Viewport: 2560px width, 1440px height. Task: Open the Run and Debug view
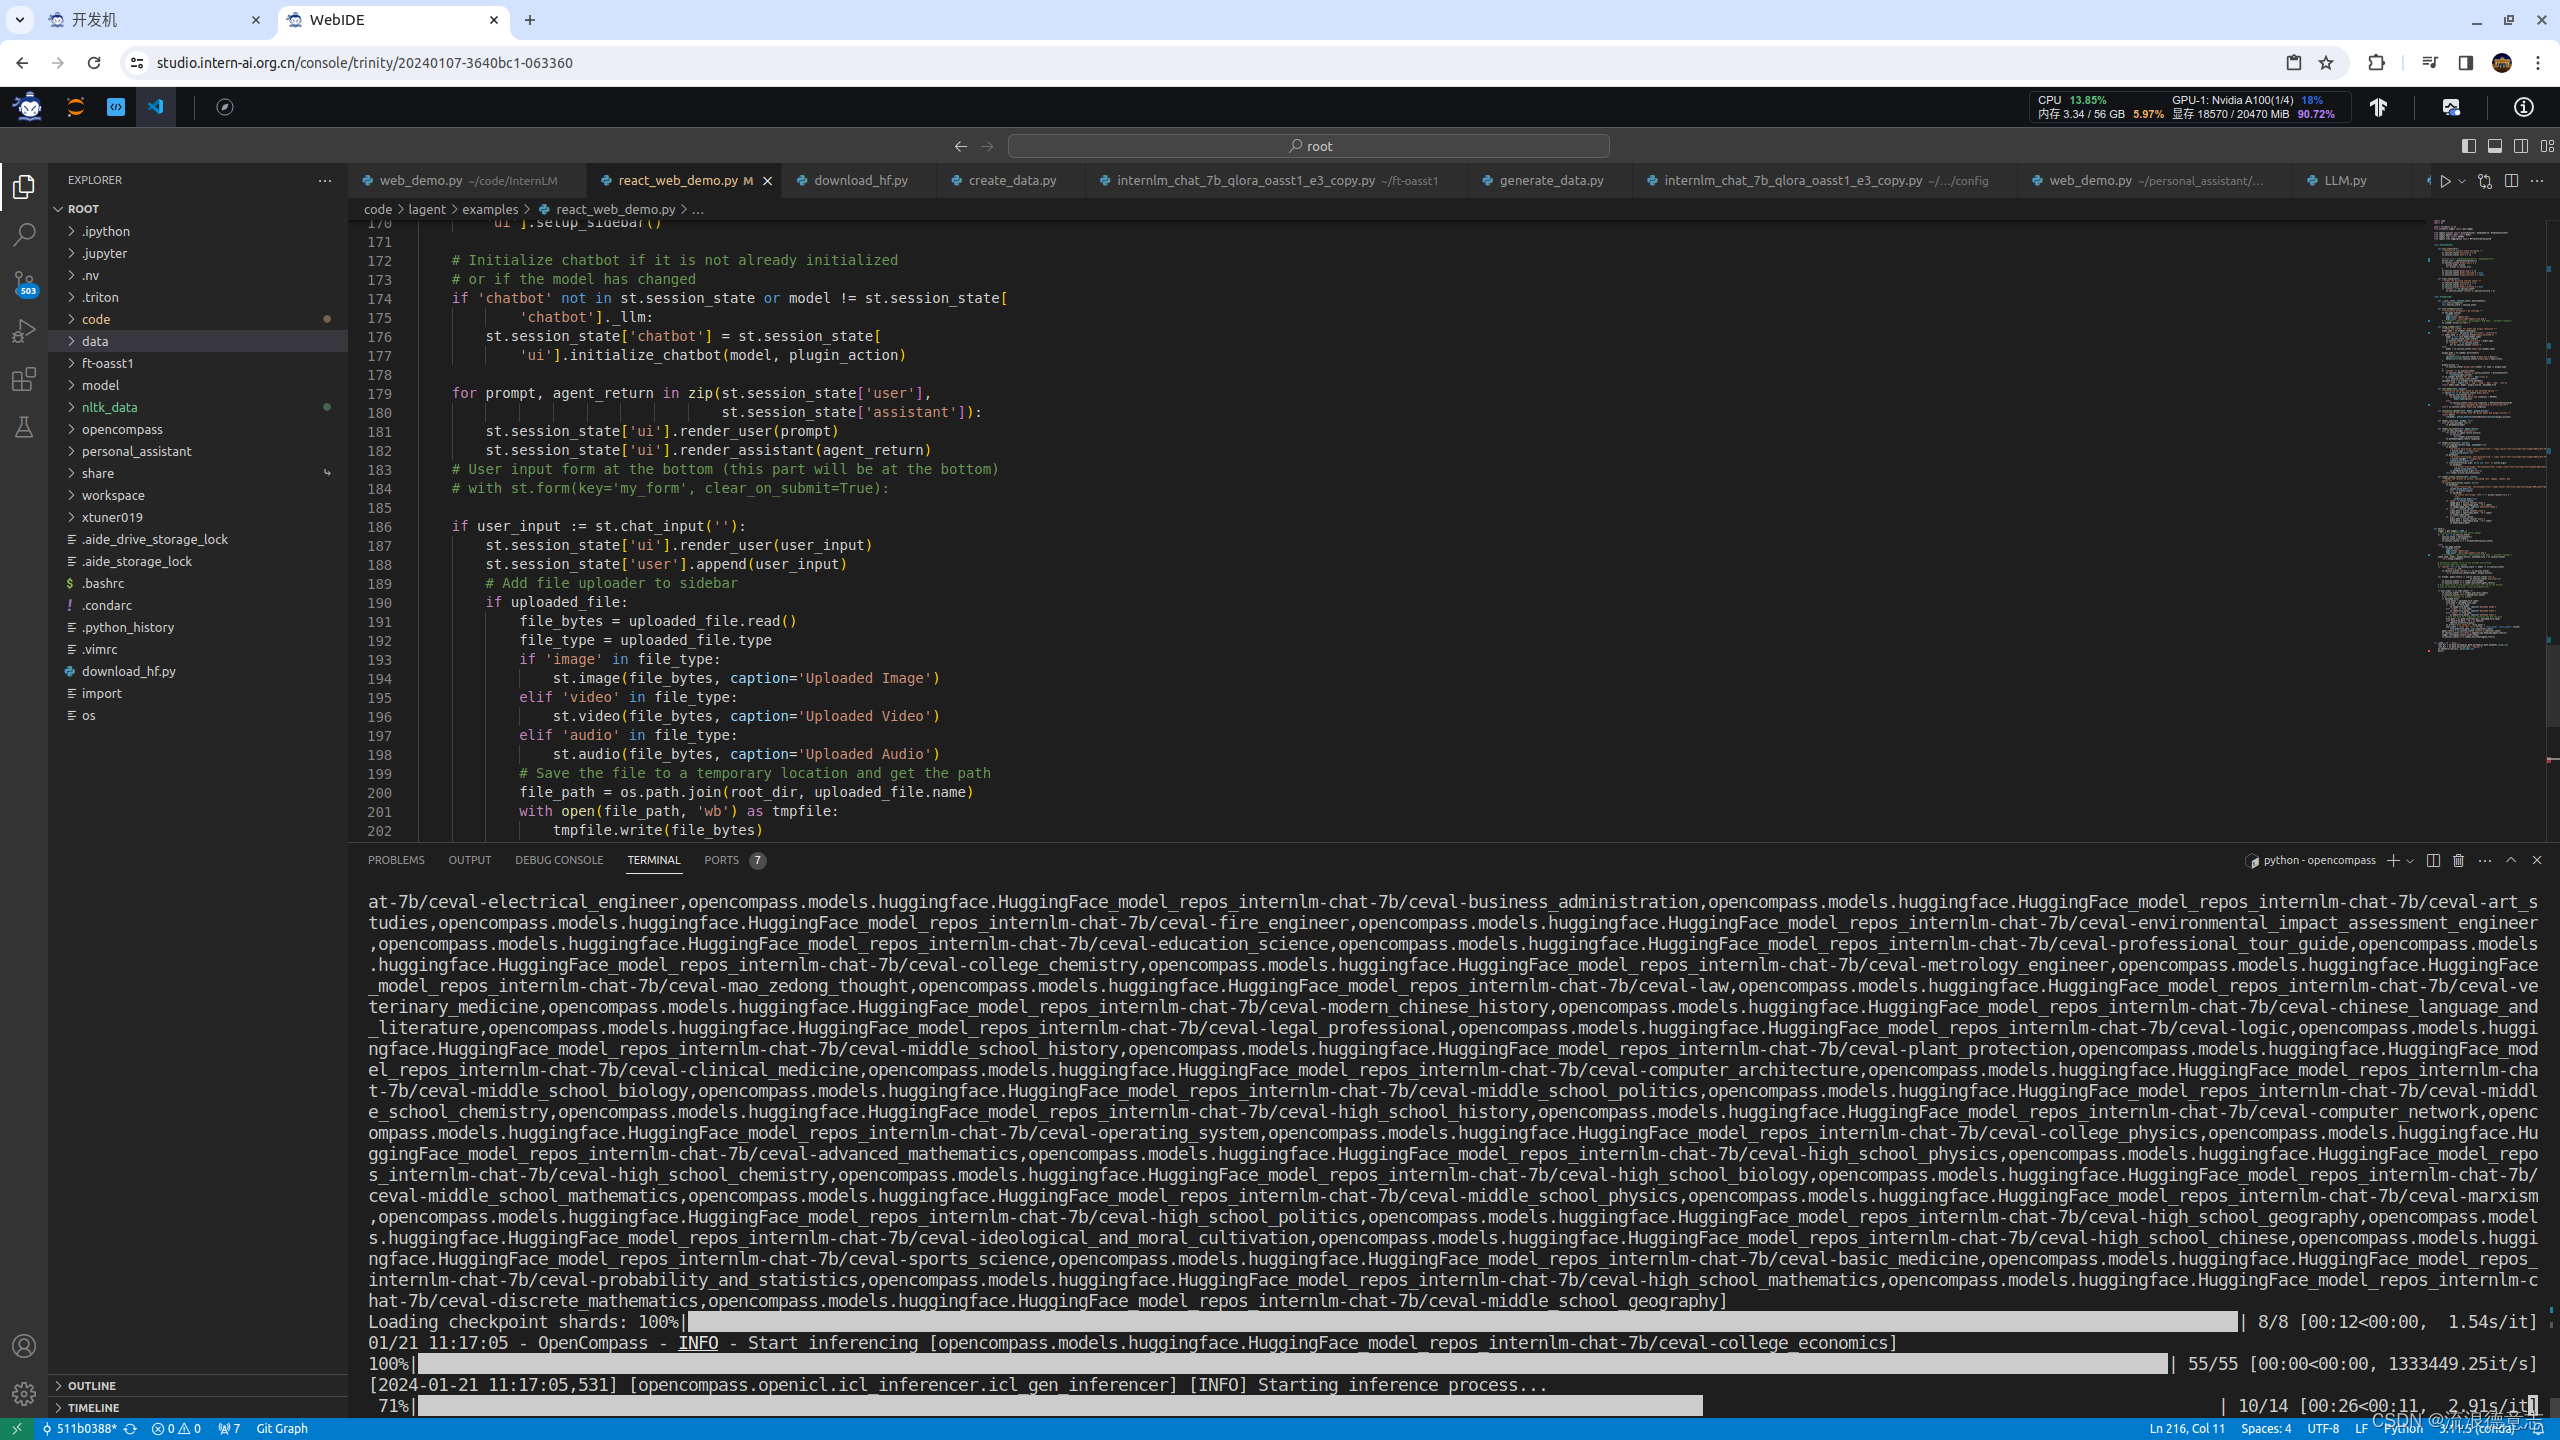coord(24,331)
